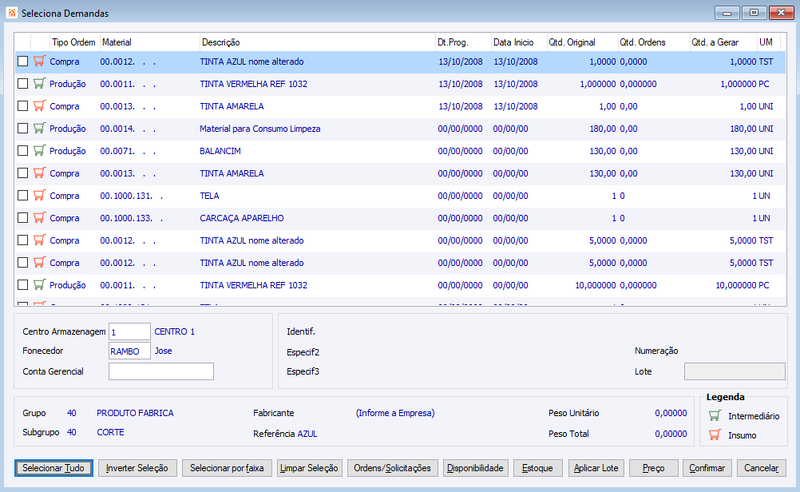Click the empty Conta Gerencial field

click(x=161, y=372)
